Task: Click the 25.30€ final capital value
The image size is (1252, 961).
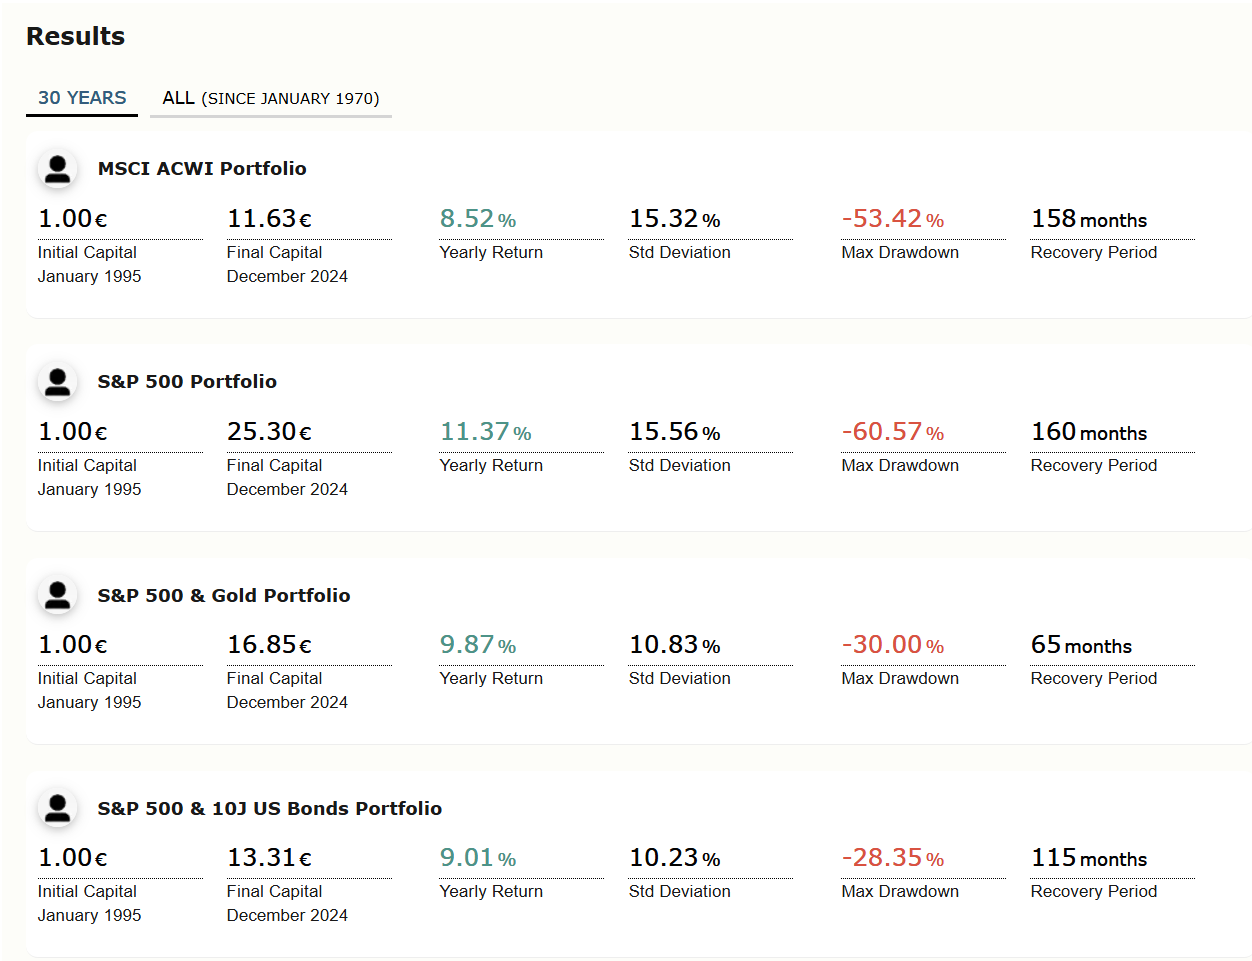Action: pos(269,432)
